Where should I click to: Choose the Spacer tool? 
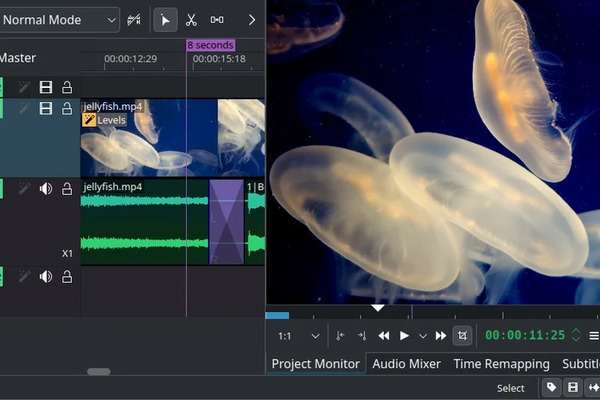point(217,20)
